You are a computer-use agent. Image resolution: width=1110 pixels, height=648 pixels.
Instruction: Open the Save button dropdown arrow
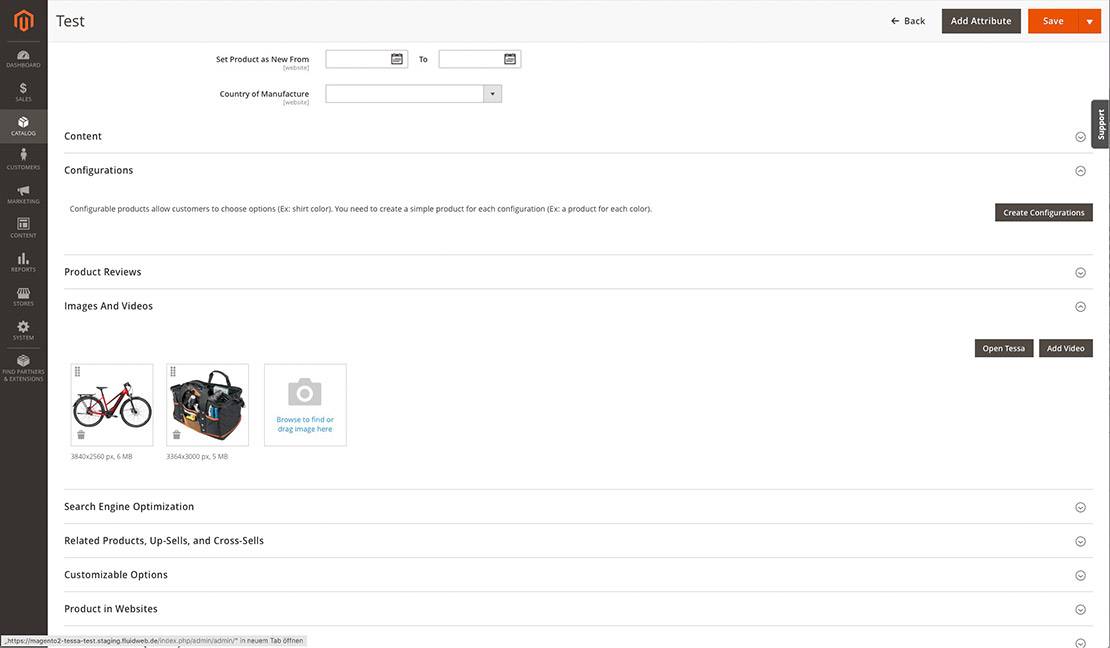(x=1089, y=21)
